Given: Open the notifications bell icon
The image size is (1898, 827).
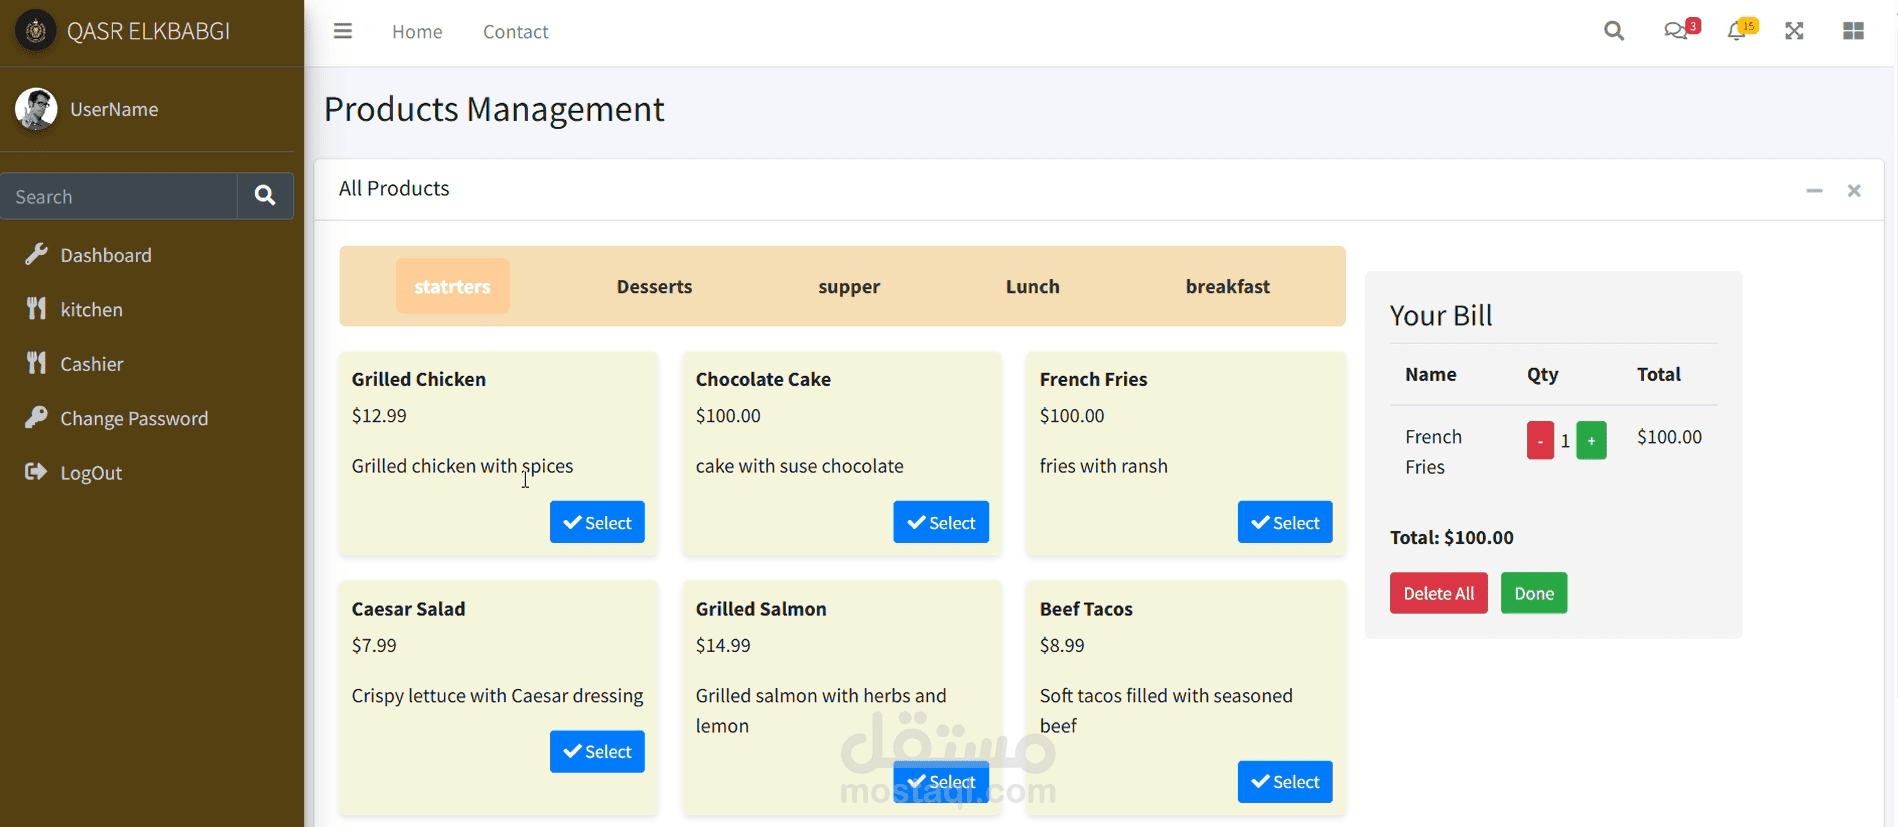Looking at the screenshot, I should [x=1738, y=31].
